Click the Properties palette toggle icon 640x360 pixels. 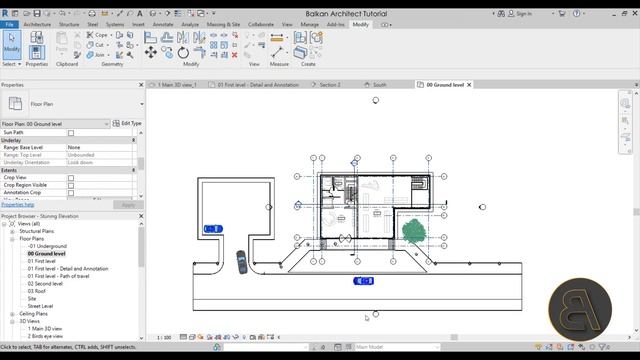[x=37, y=53]
